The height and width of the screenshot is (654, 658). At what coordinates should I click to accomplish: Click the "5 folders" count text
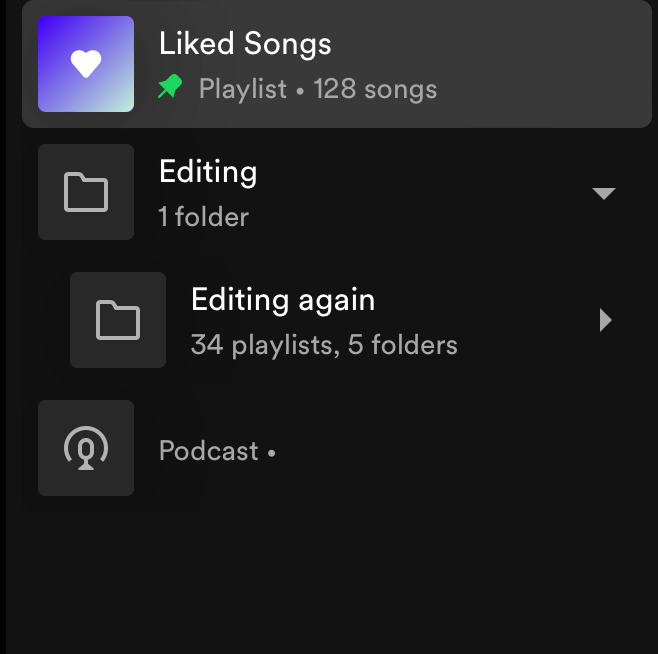(x=402, y=345)
